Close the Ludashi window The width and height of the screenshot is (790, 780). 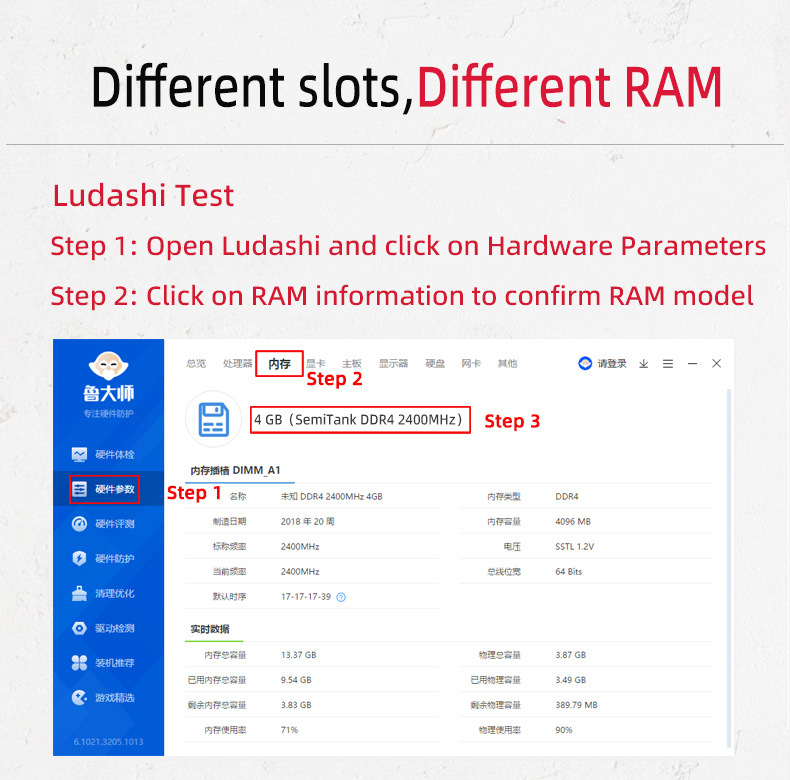point(716,363)
